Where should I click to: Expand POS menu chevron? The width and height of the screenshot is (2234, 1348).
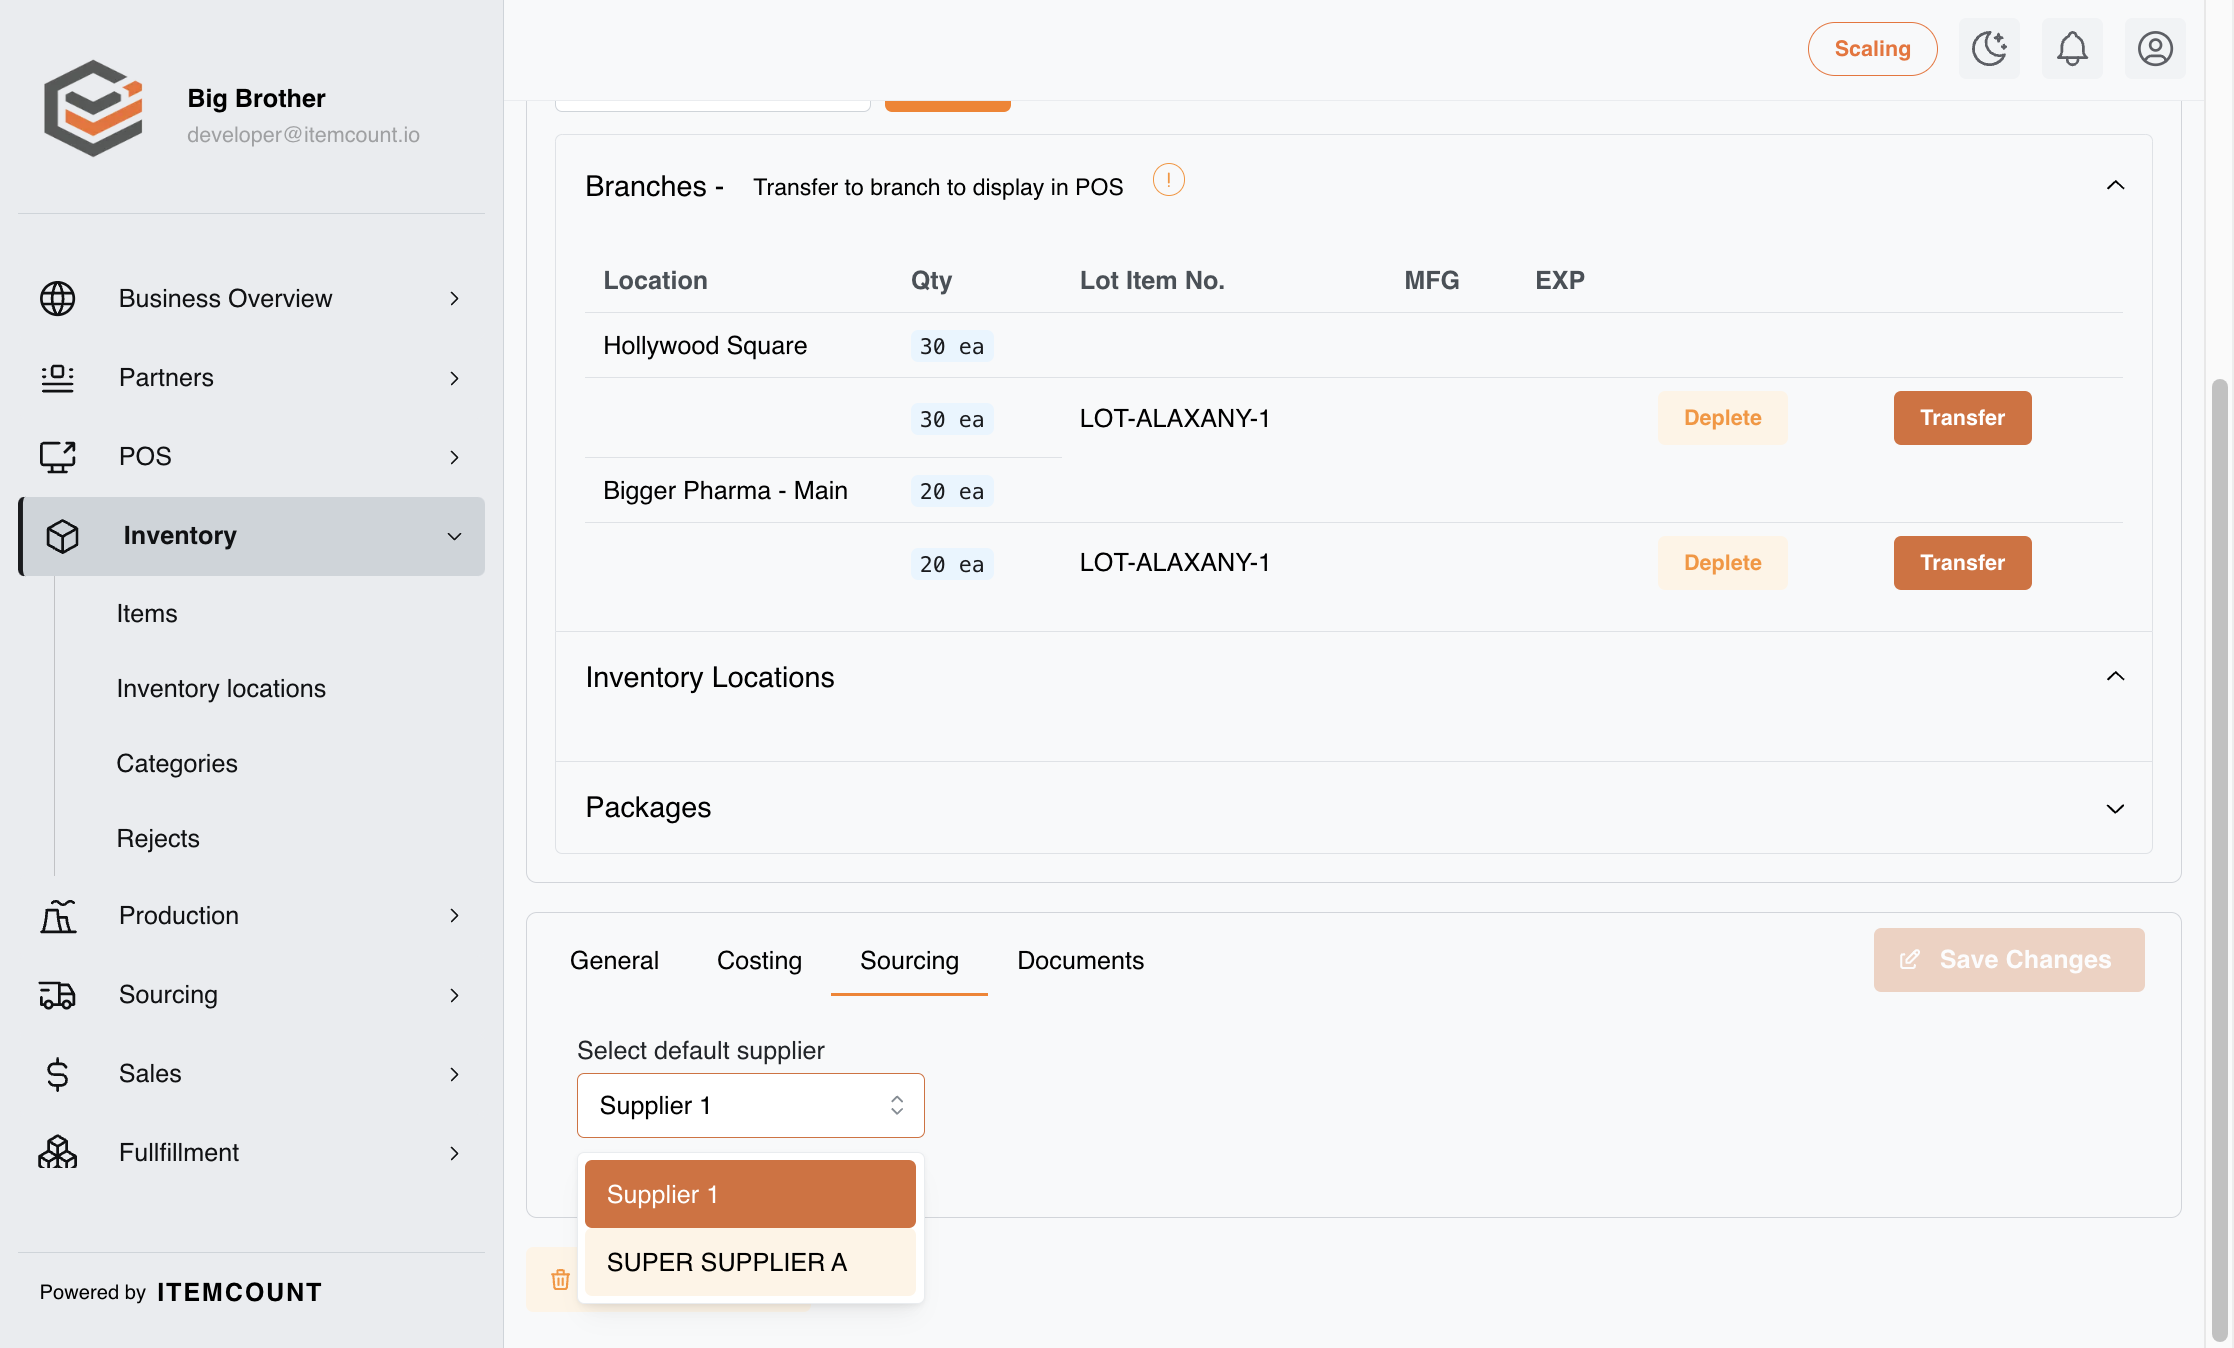(x=454, y=457)
